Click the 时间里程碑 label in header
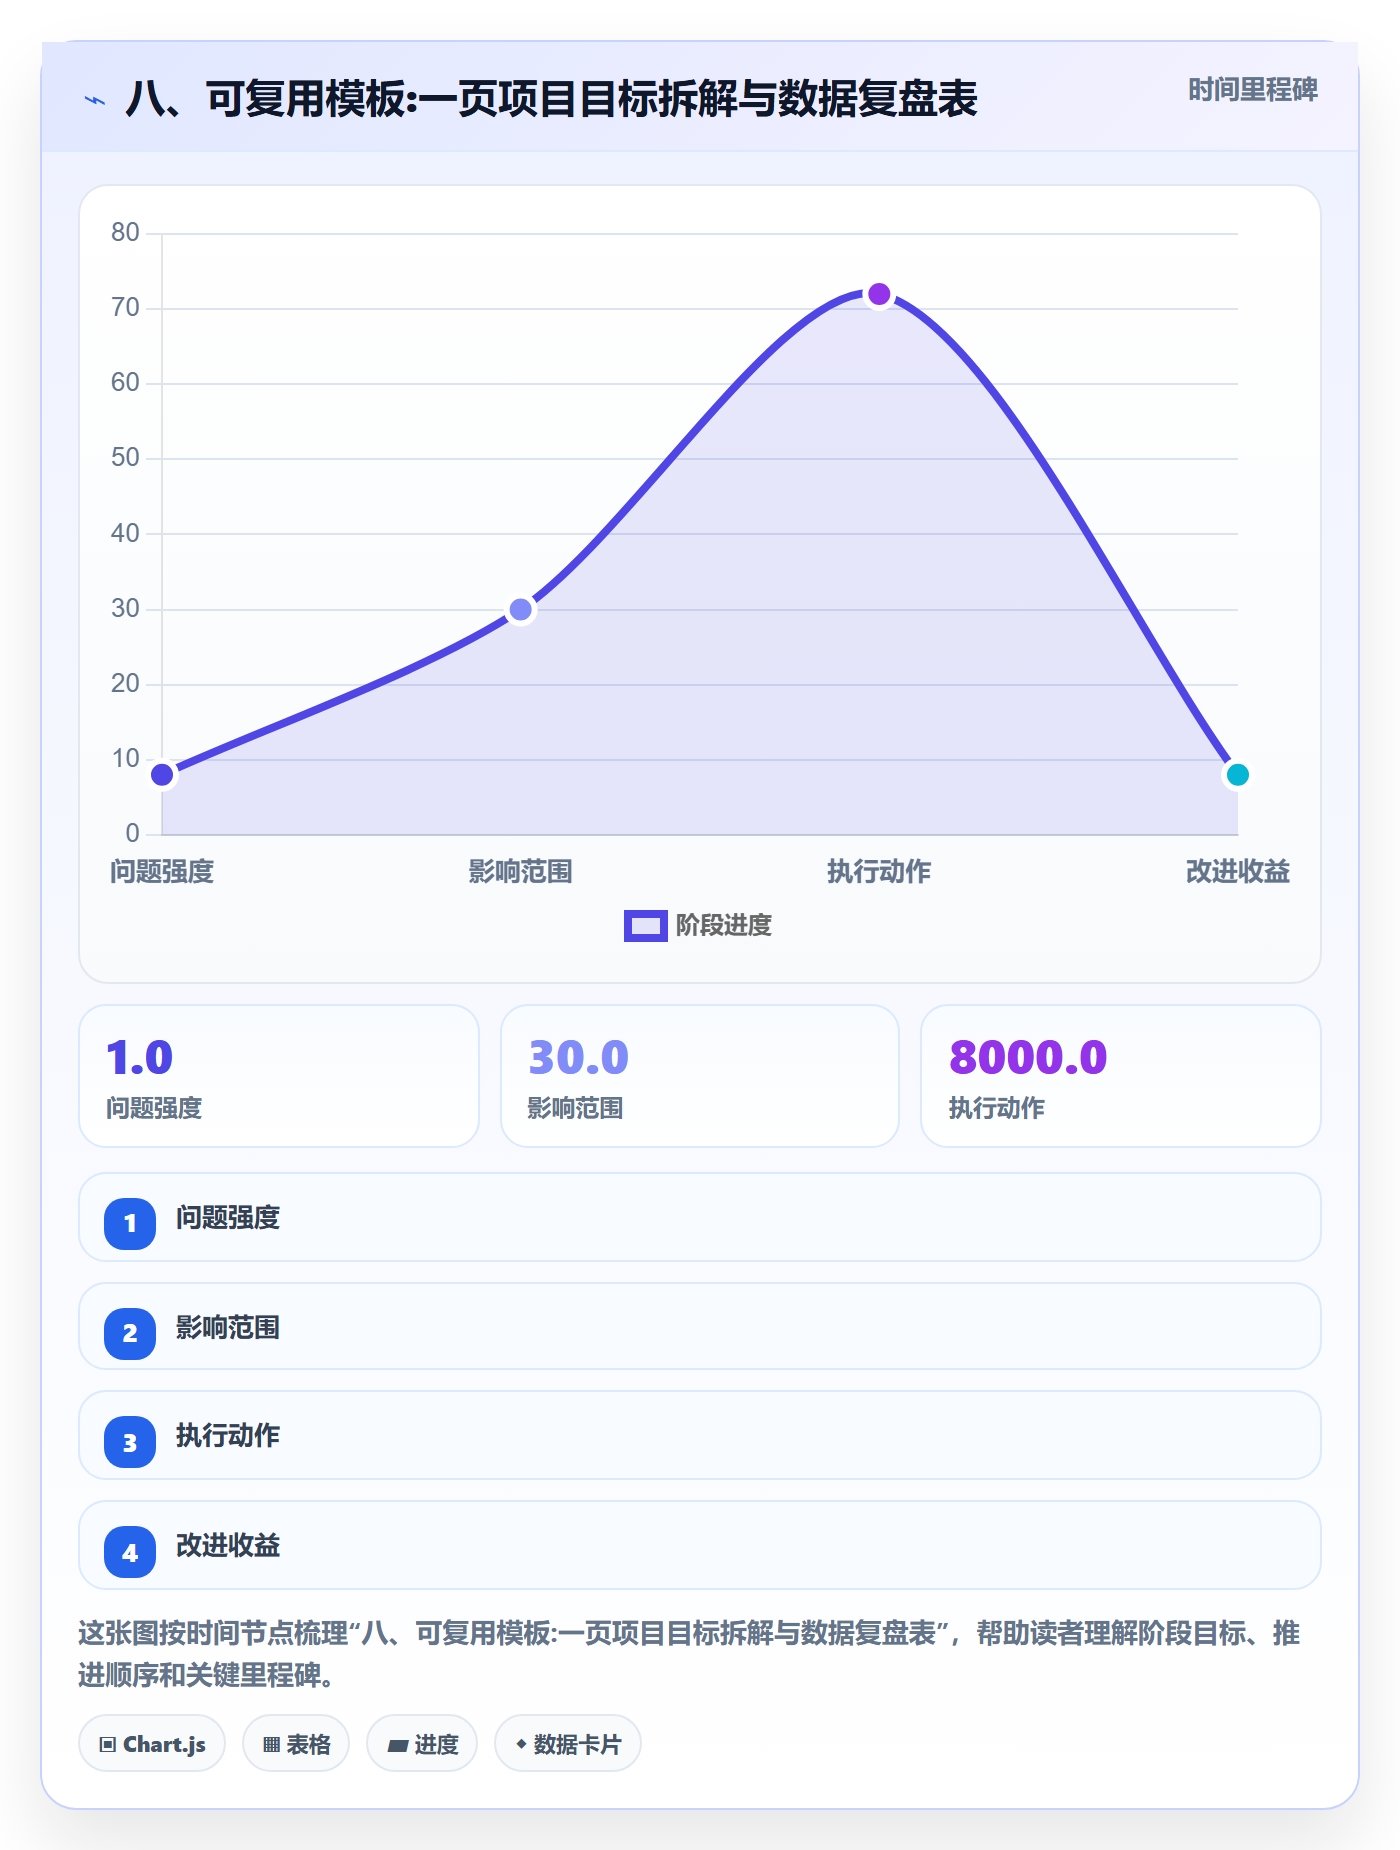The image size is (1400, 1850). pyautogui.click(x=1253, y=90)
